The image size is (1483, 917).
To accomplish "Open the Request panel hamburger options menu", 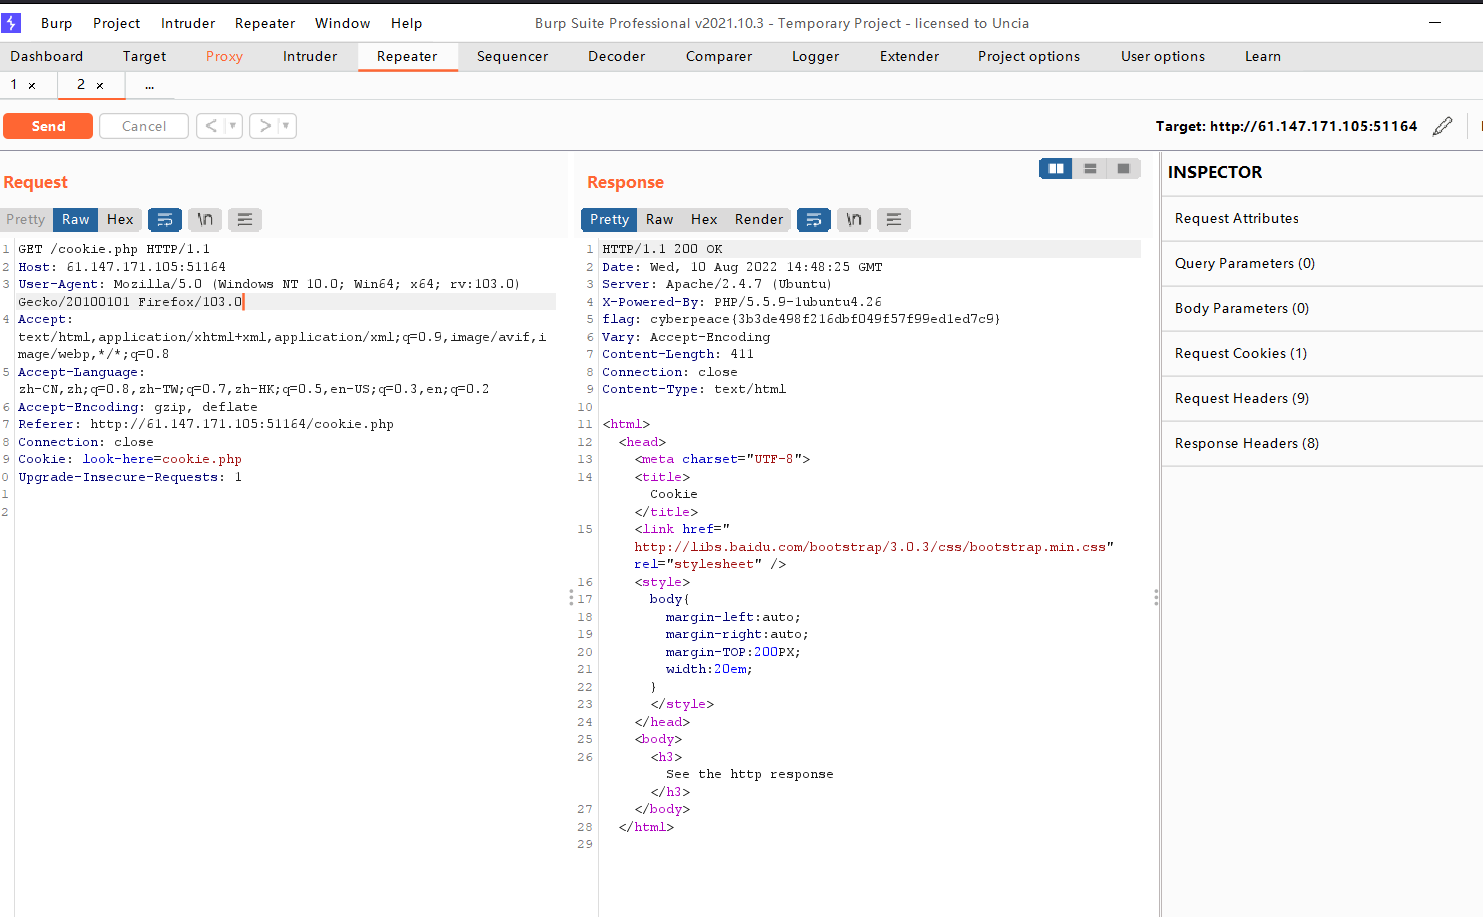I will (x=245, y=220).
